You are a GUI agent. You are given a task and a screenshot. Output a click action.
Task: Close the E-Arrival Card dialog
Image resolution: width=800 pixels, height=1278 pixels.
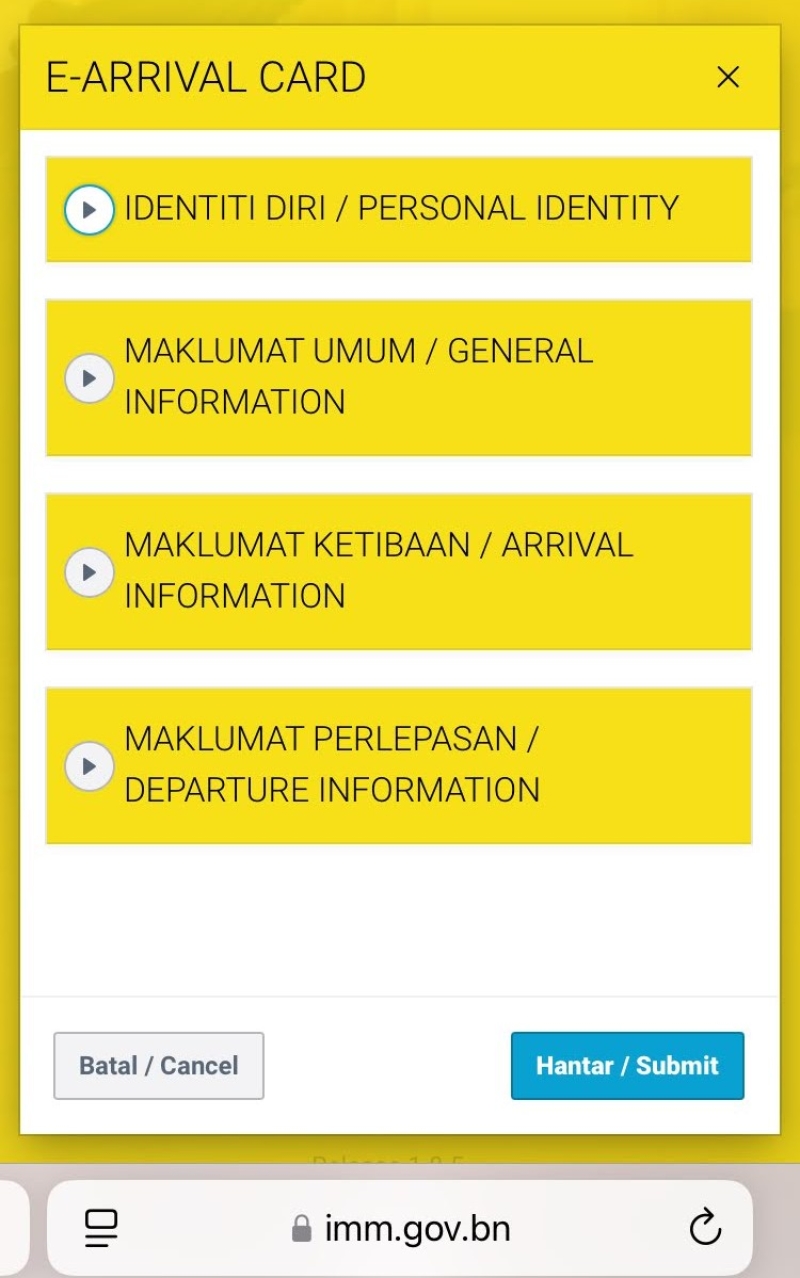pyautogui.click(x=728, y=77)
